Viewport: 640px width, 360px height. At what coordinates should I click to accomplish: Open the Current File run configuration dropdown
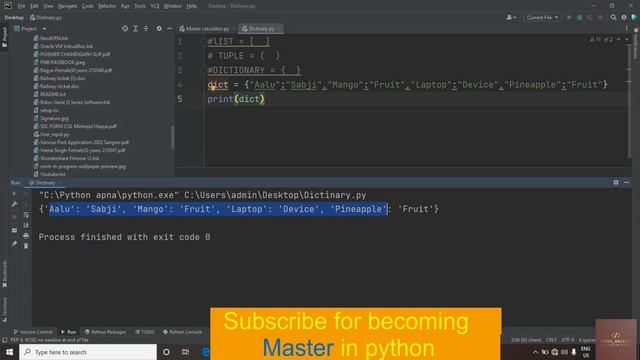pyautogui.click(x=542, y=18)
